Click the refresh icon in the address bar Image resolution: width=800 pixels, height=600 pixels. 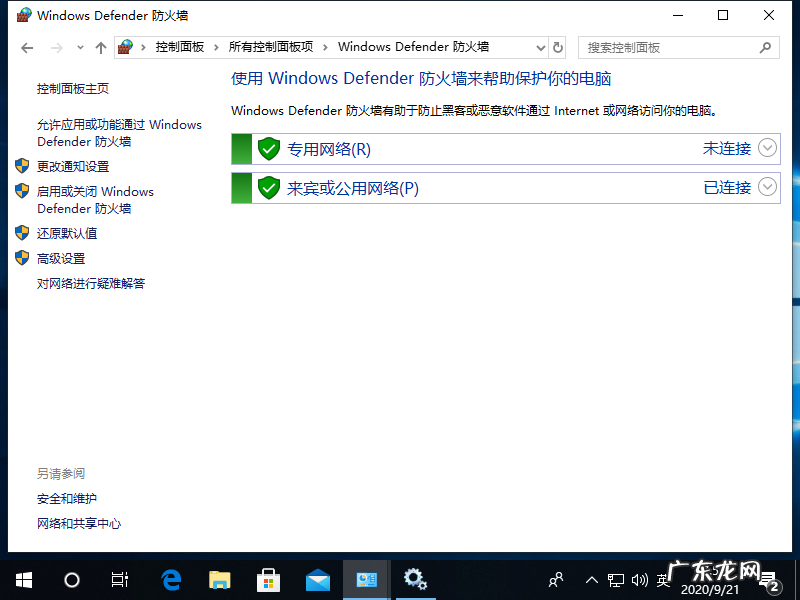click(557, 47)
